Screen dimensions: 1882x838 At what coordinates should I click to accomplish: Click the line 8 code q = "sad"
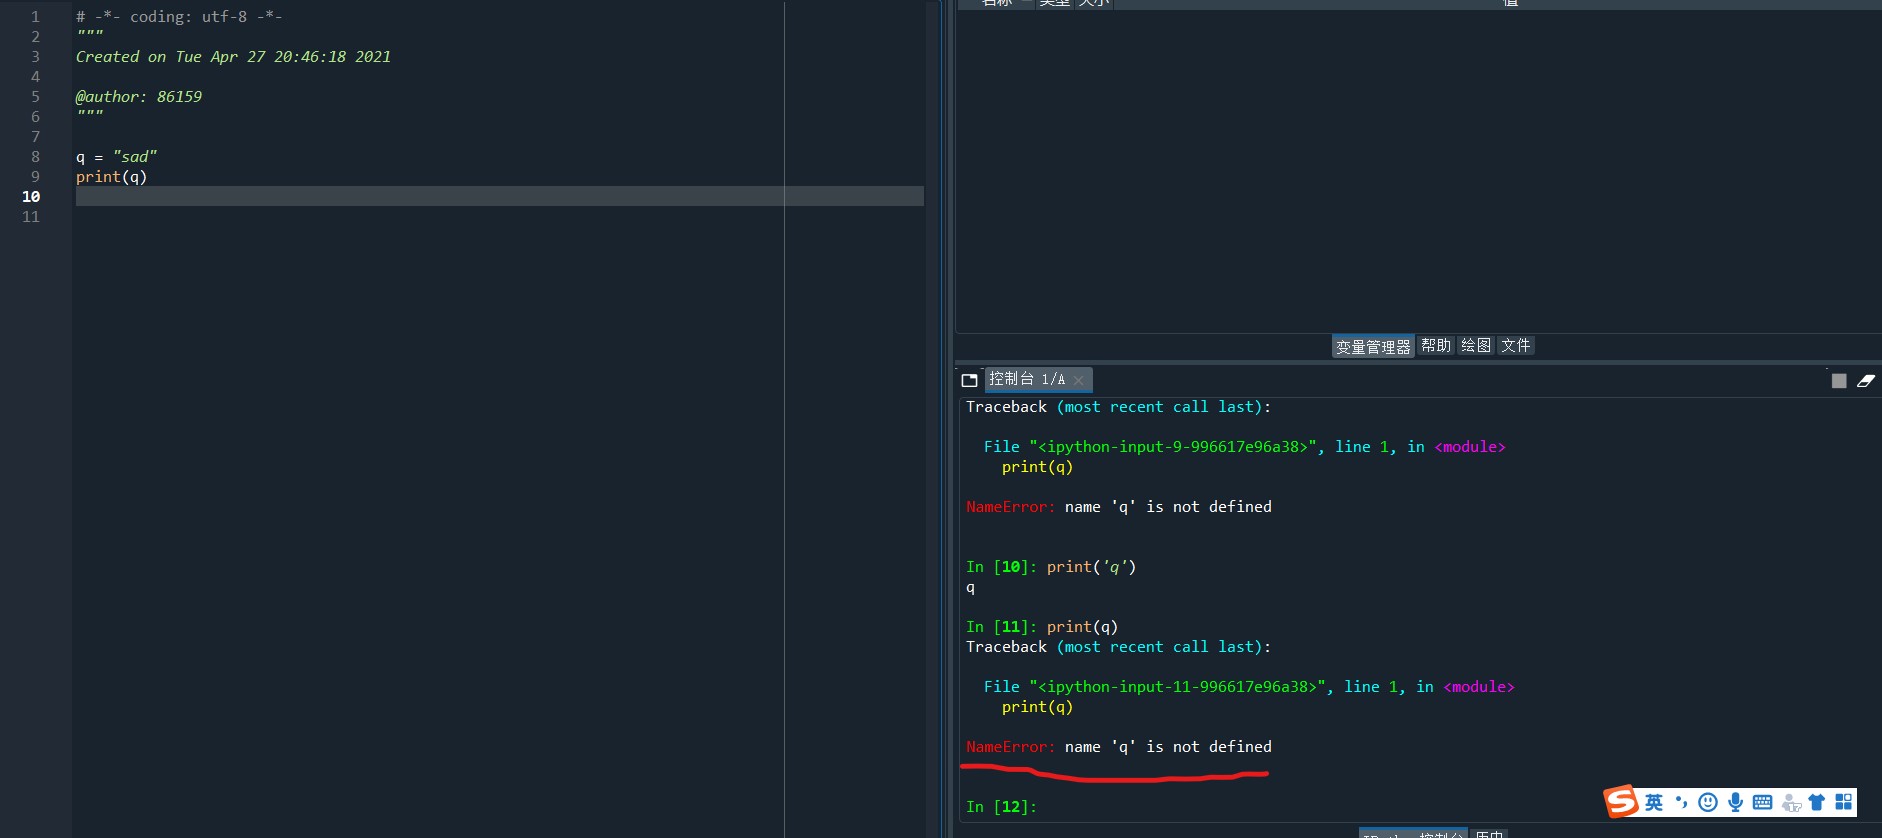click(116, 157)
